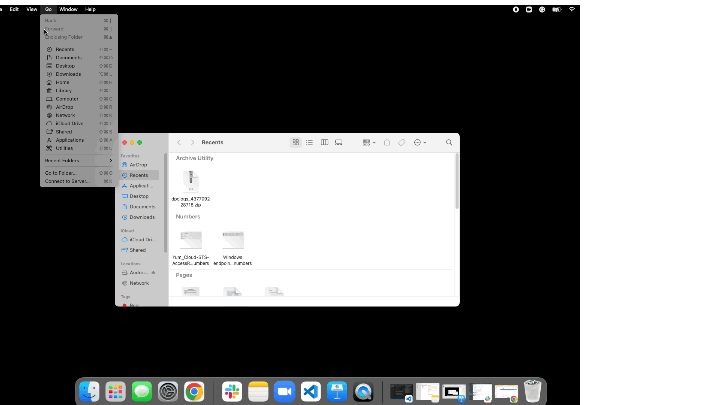Open the Finder search magnifier
This screenshot has height=405, width=720.
[x=449, y=143]
